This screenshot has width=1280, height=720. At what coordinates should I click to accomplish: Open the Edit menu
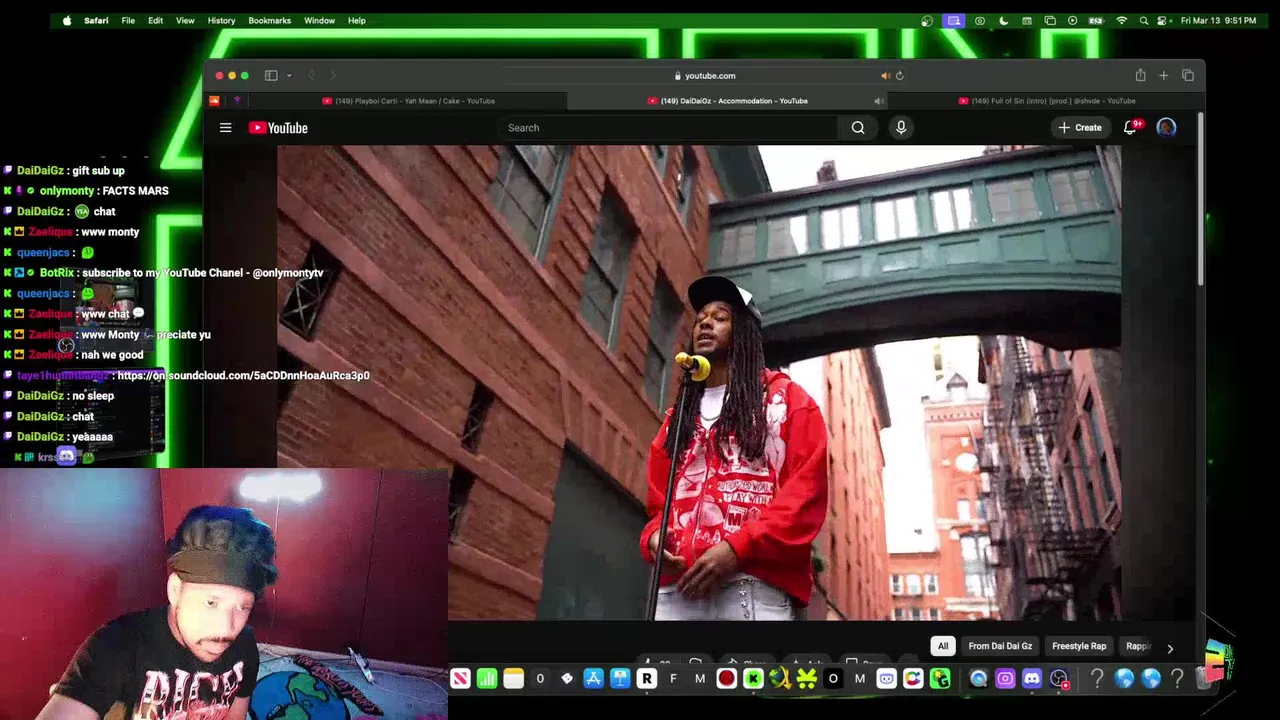click(x=155, y=20)
